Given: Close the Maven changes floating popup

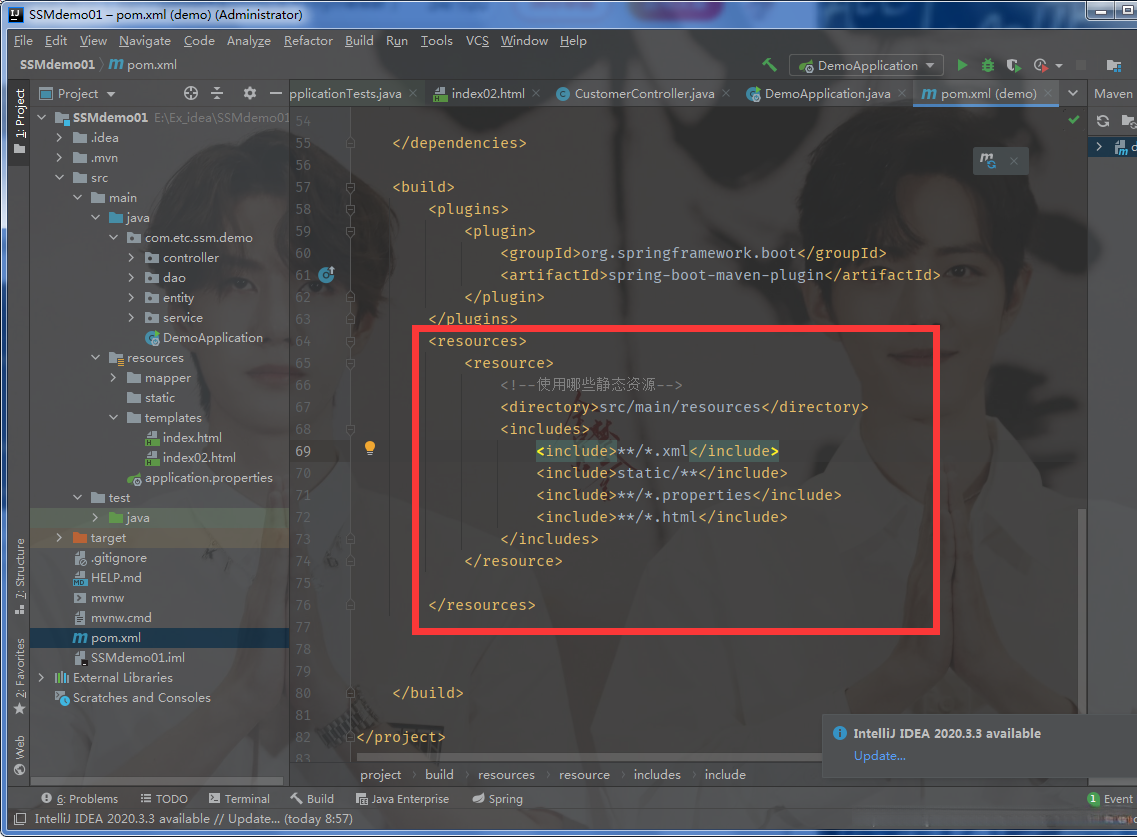Looking at the screenshot, I should click(1014, 161).
